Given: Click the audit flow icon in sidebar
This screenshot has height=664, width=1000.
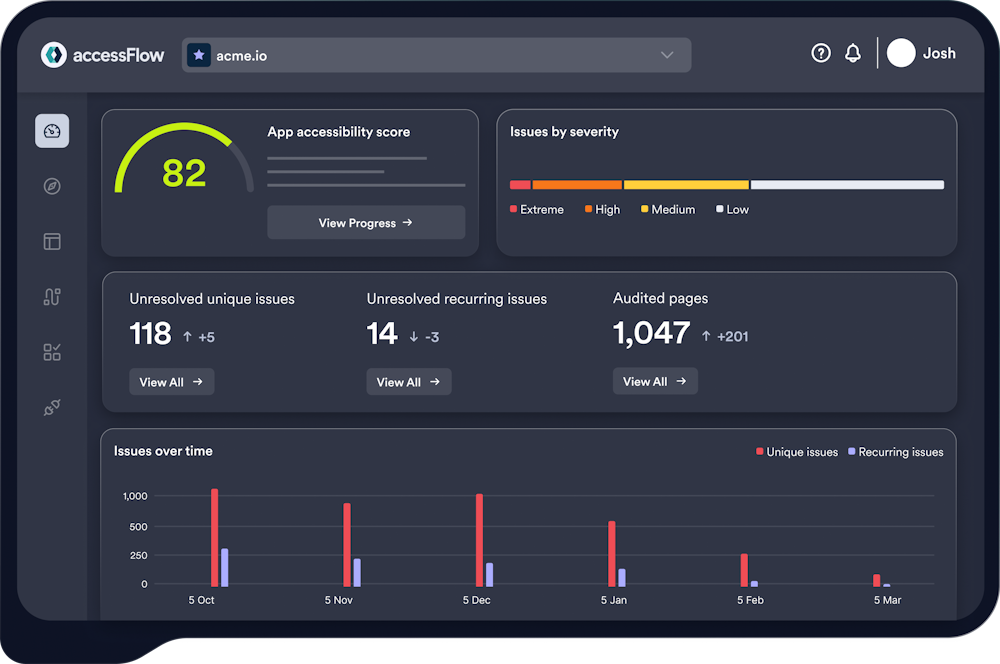Looking at the screenshot, I should (52, 296).
